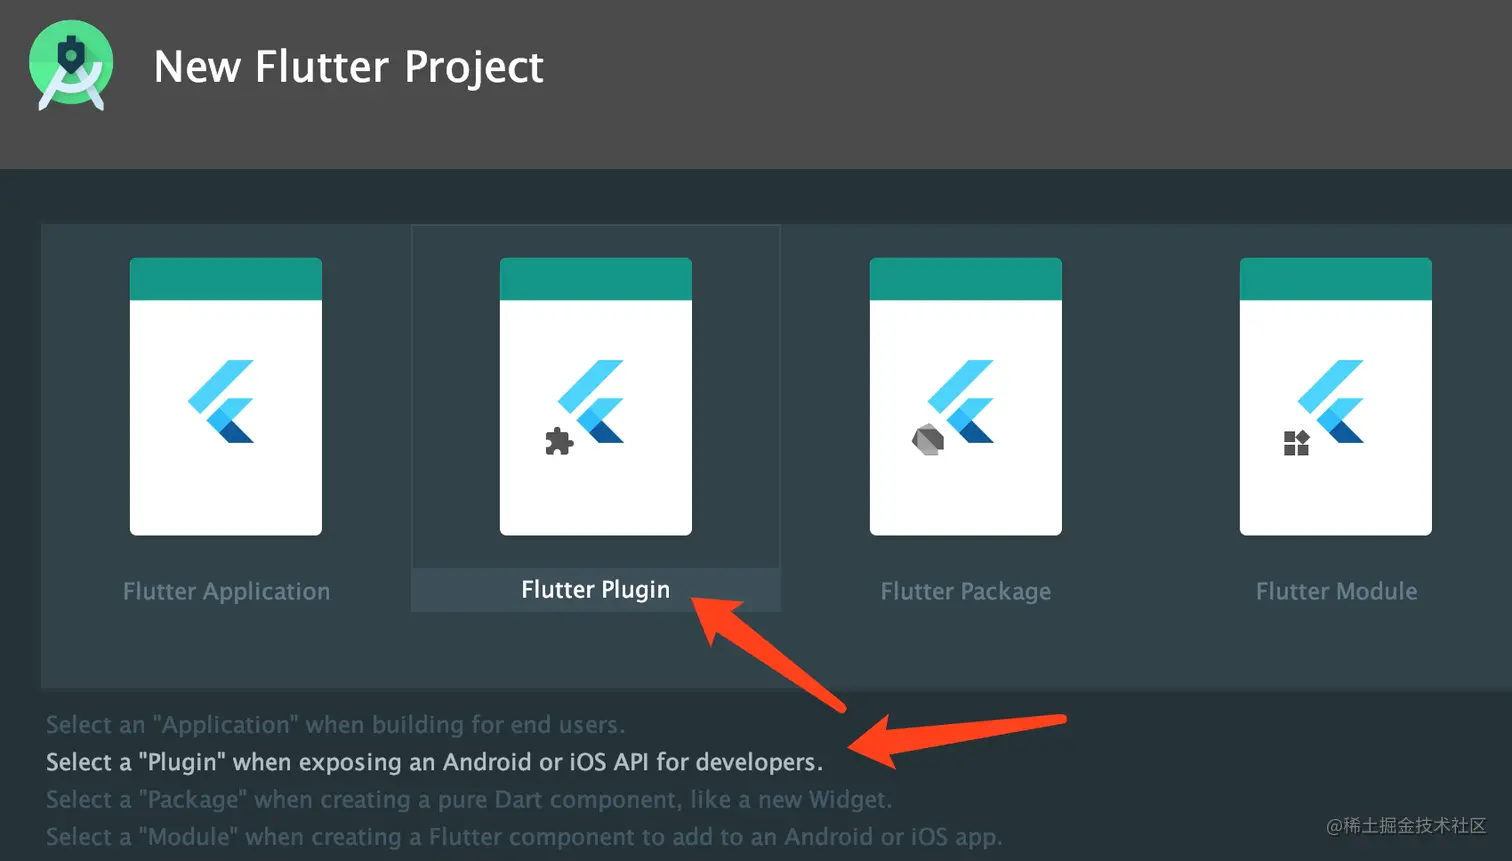Viewport: 1512px width, 861px height.
Task: Select the Flutter Application project thumbnail
Action: point(226,396)
